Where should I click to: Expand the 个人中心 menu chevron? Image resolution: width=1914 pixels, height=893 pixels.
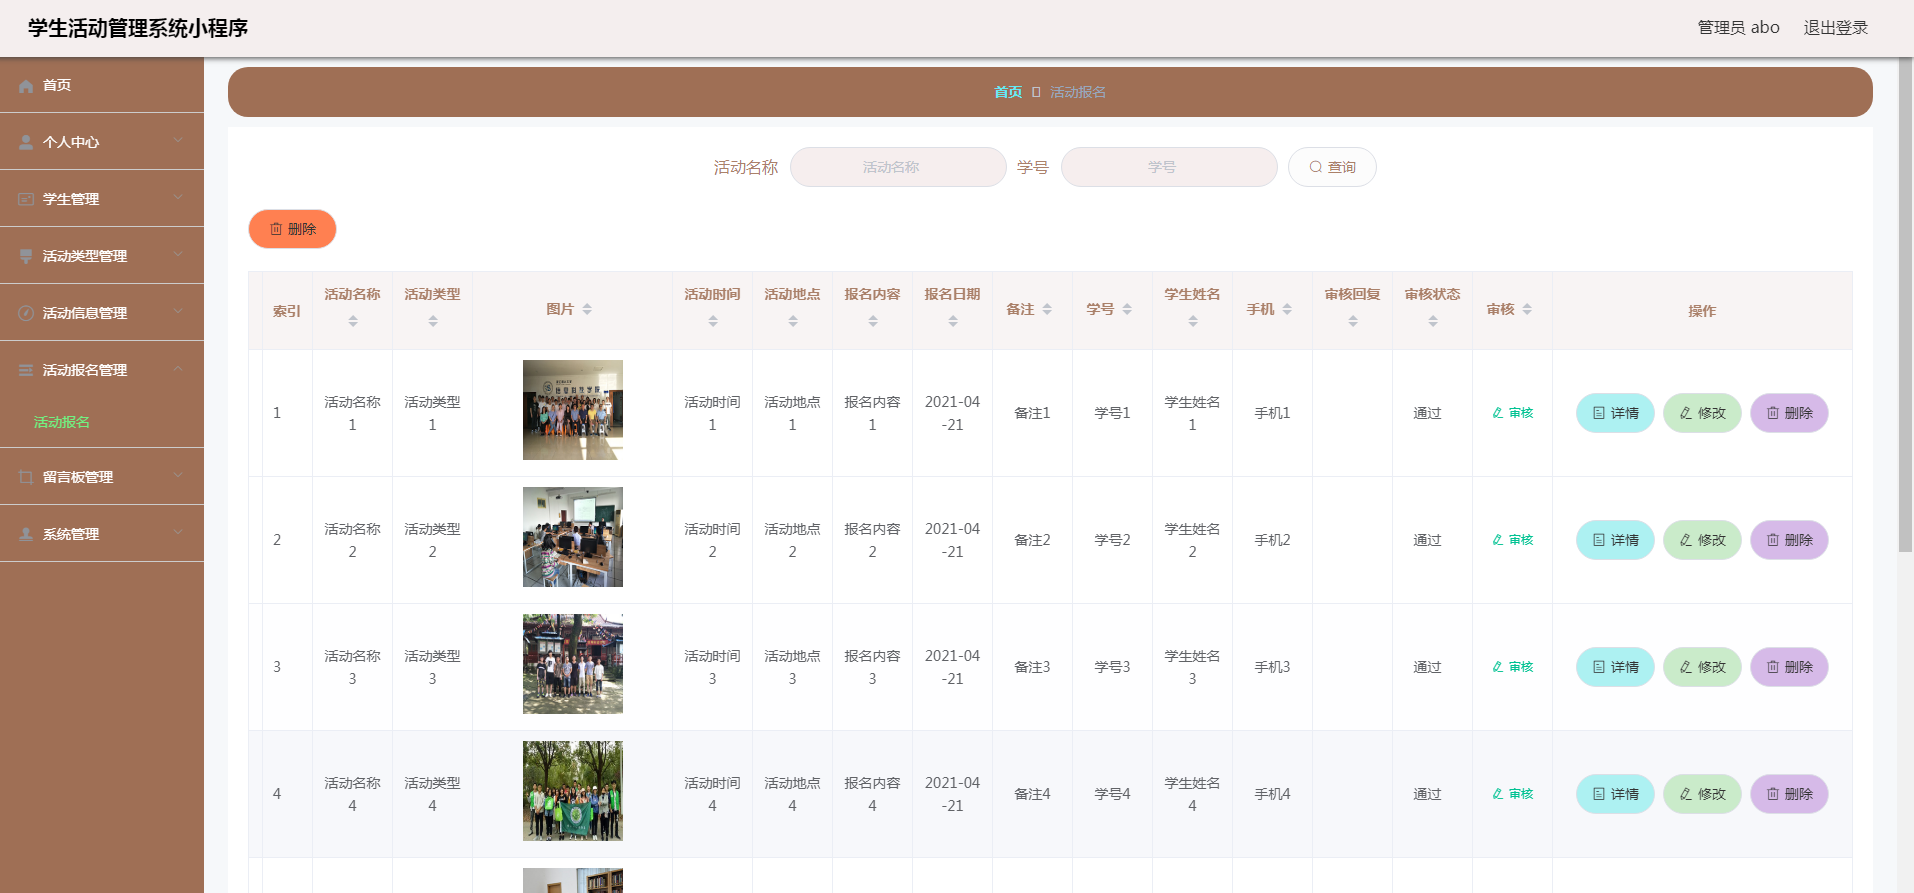(178, 141)
